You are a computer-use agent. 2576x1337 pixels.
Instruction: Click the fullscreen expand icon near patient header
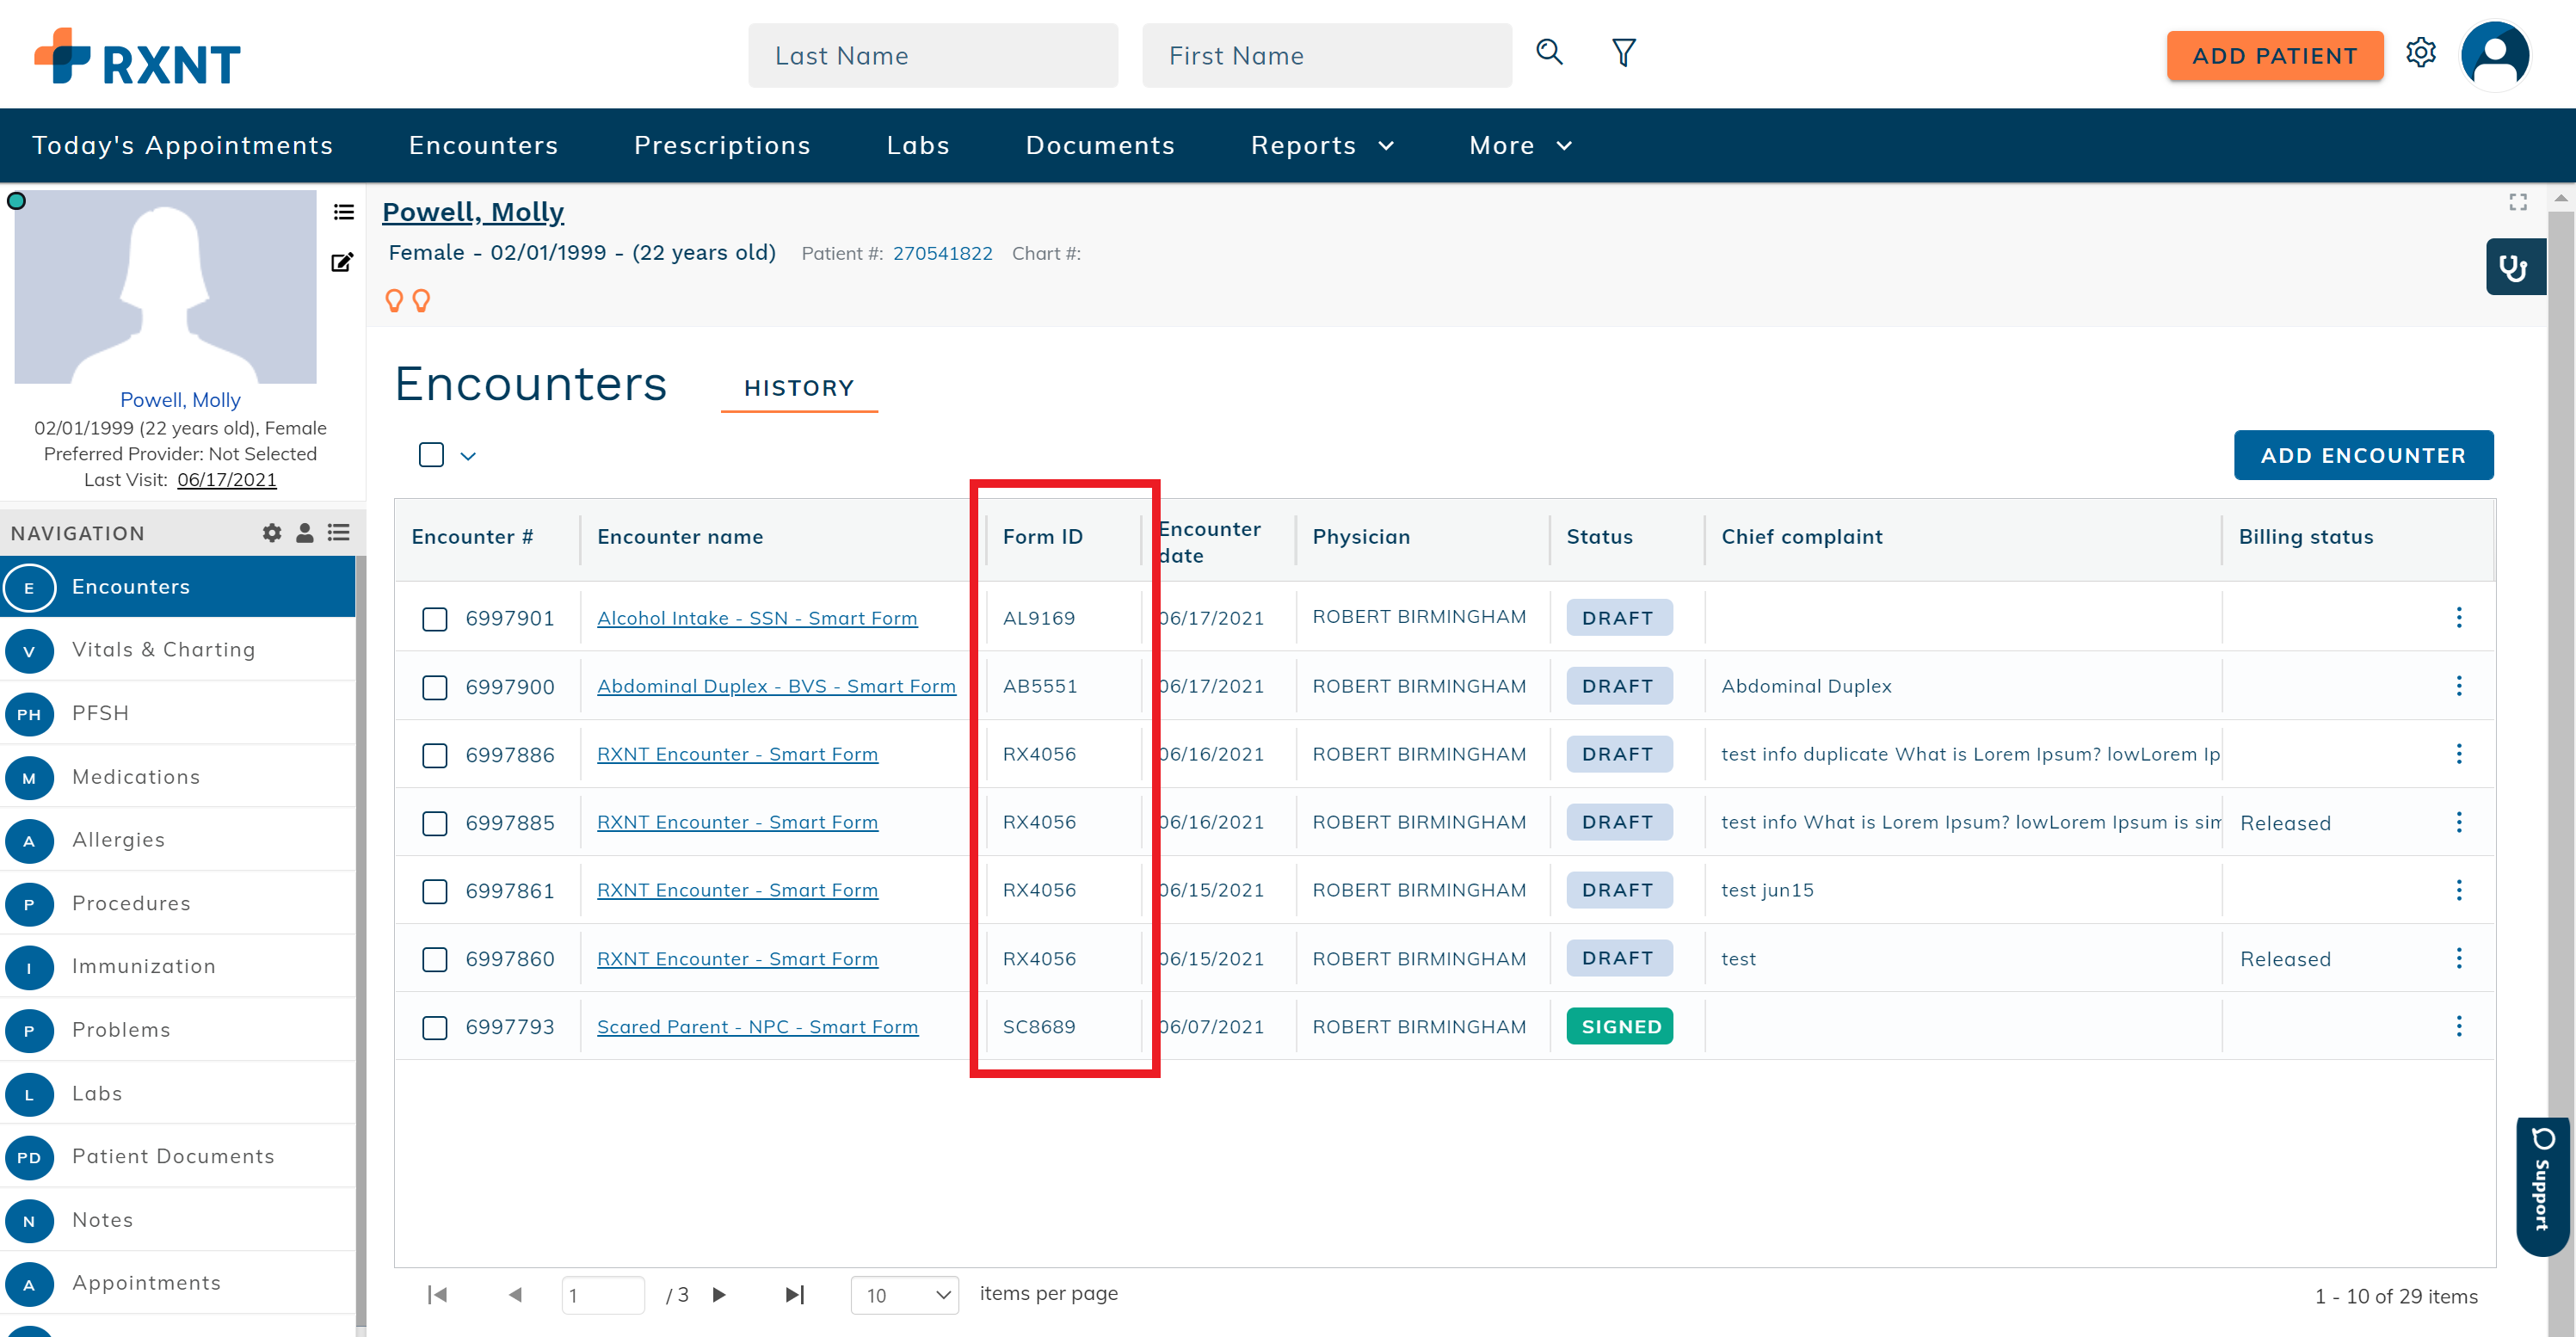tap(2518, 202)
